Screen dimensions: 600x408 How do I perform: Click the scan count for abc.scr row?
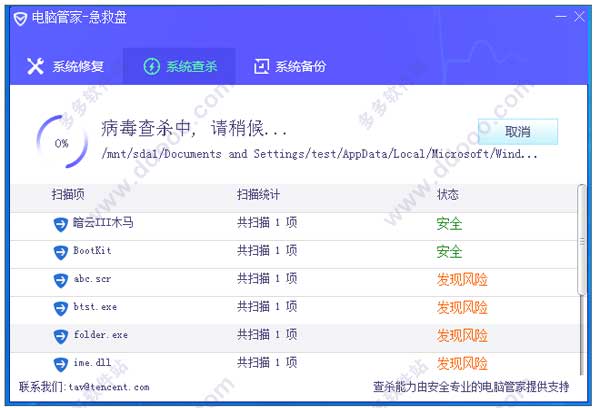[267, 279]
